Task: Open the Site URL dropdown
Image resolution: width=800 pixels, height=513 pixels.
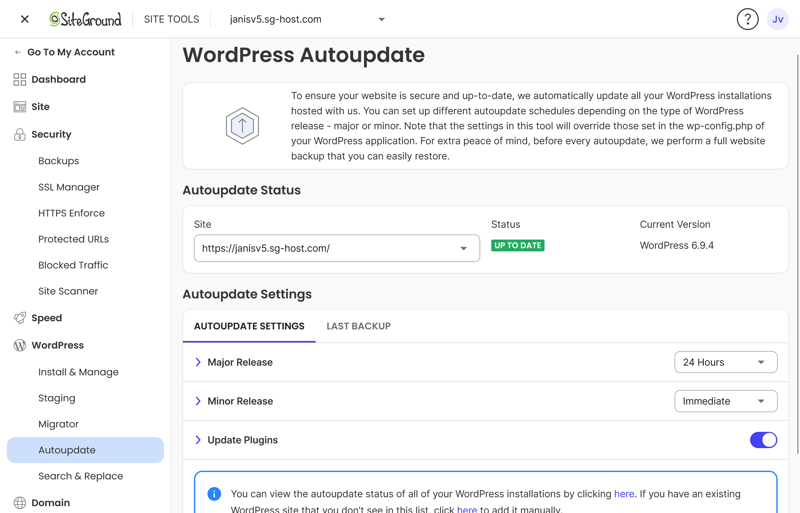Action: 337,248
